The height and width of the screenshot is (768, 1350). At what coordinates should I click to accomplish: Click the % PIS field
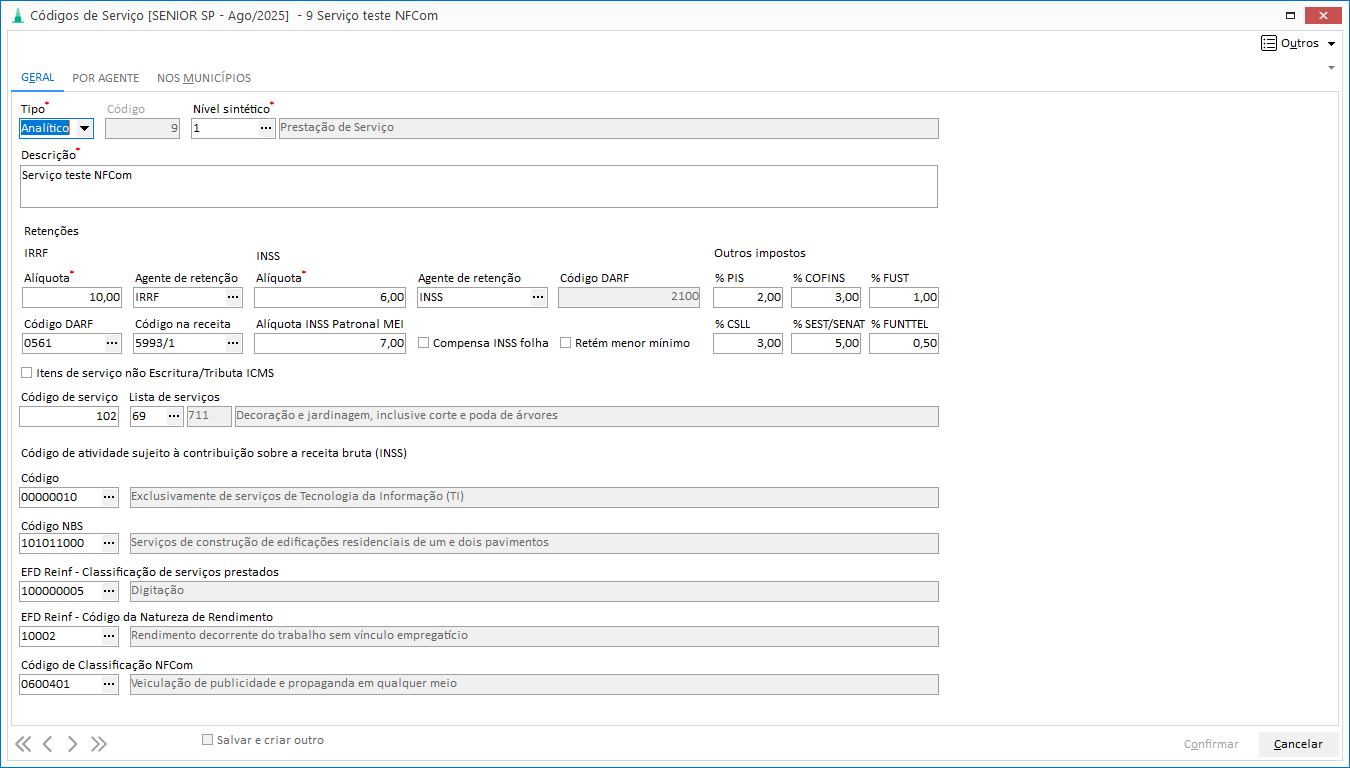[748, 297]
